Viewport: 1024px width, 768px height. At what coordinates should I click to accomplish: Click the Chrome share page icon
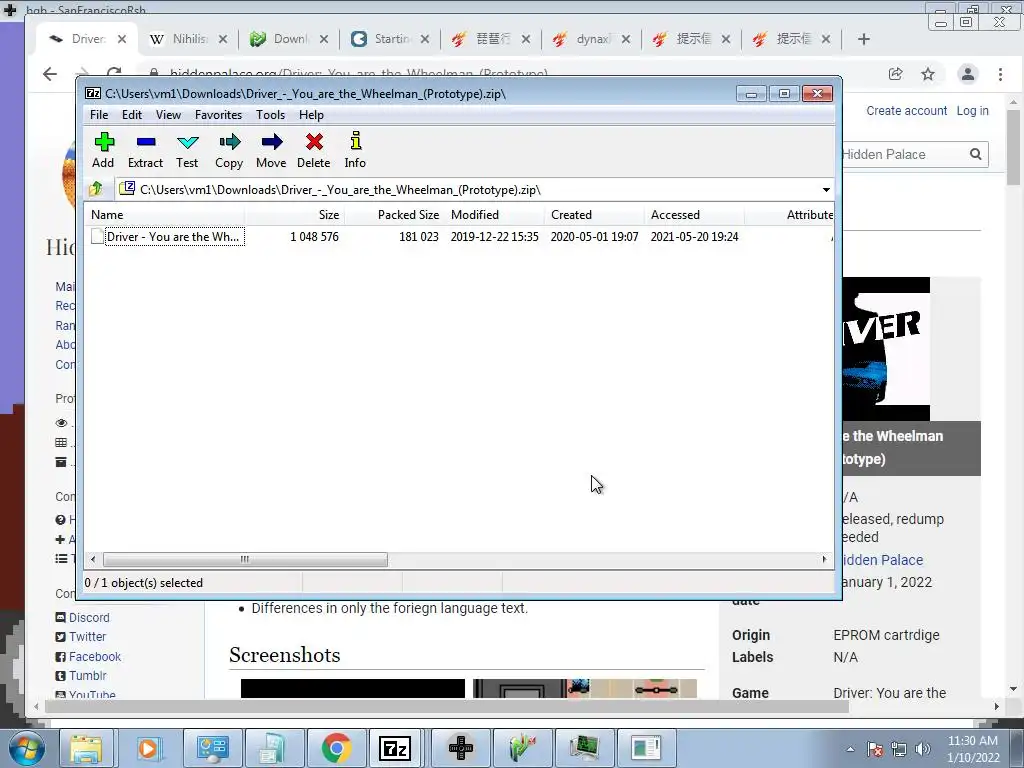(x=896, y=74)
